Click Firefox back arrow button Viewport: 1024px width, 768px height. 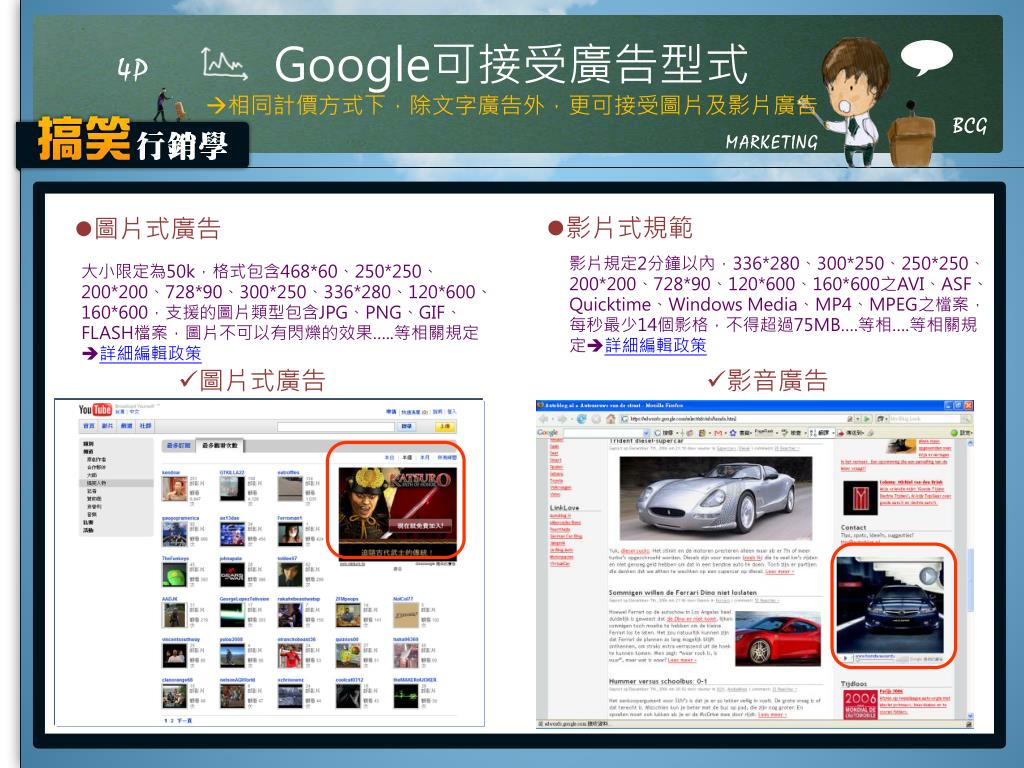point(545,419)
